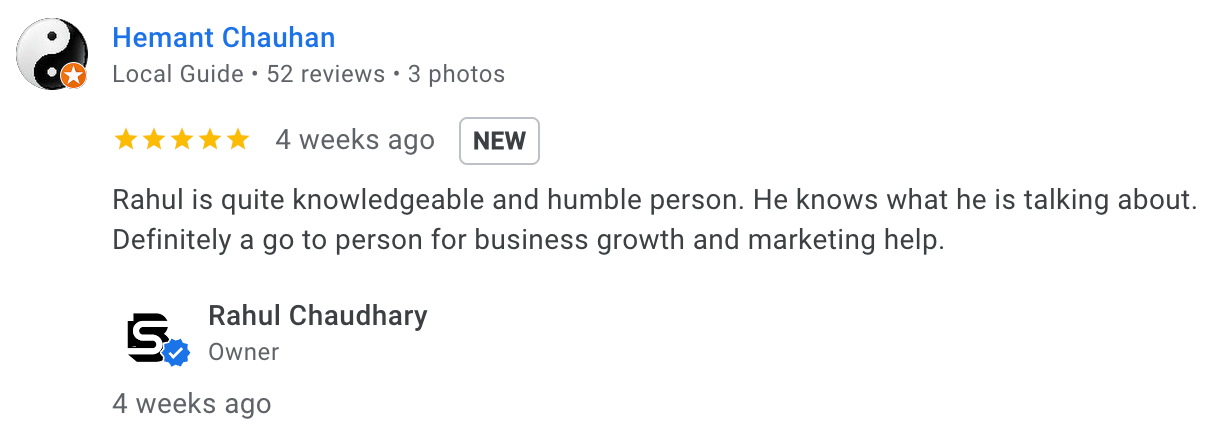Click the review's "4 weeks ago" date beside stars
The height and width of the screenshot is (442, 1208).
[355, 140]
